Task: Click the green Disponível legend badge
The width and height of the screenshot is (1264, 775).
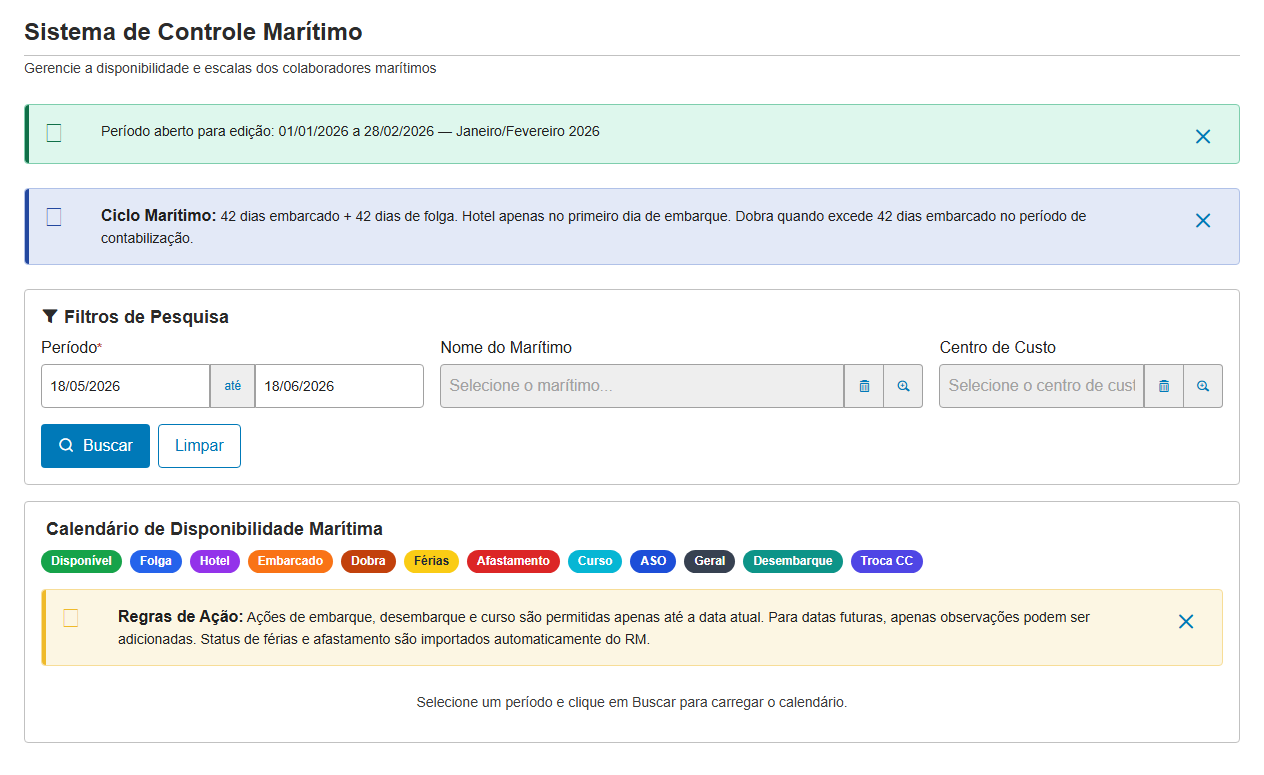Action: [x=81, y=561]
